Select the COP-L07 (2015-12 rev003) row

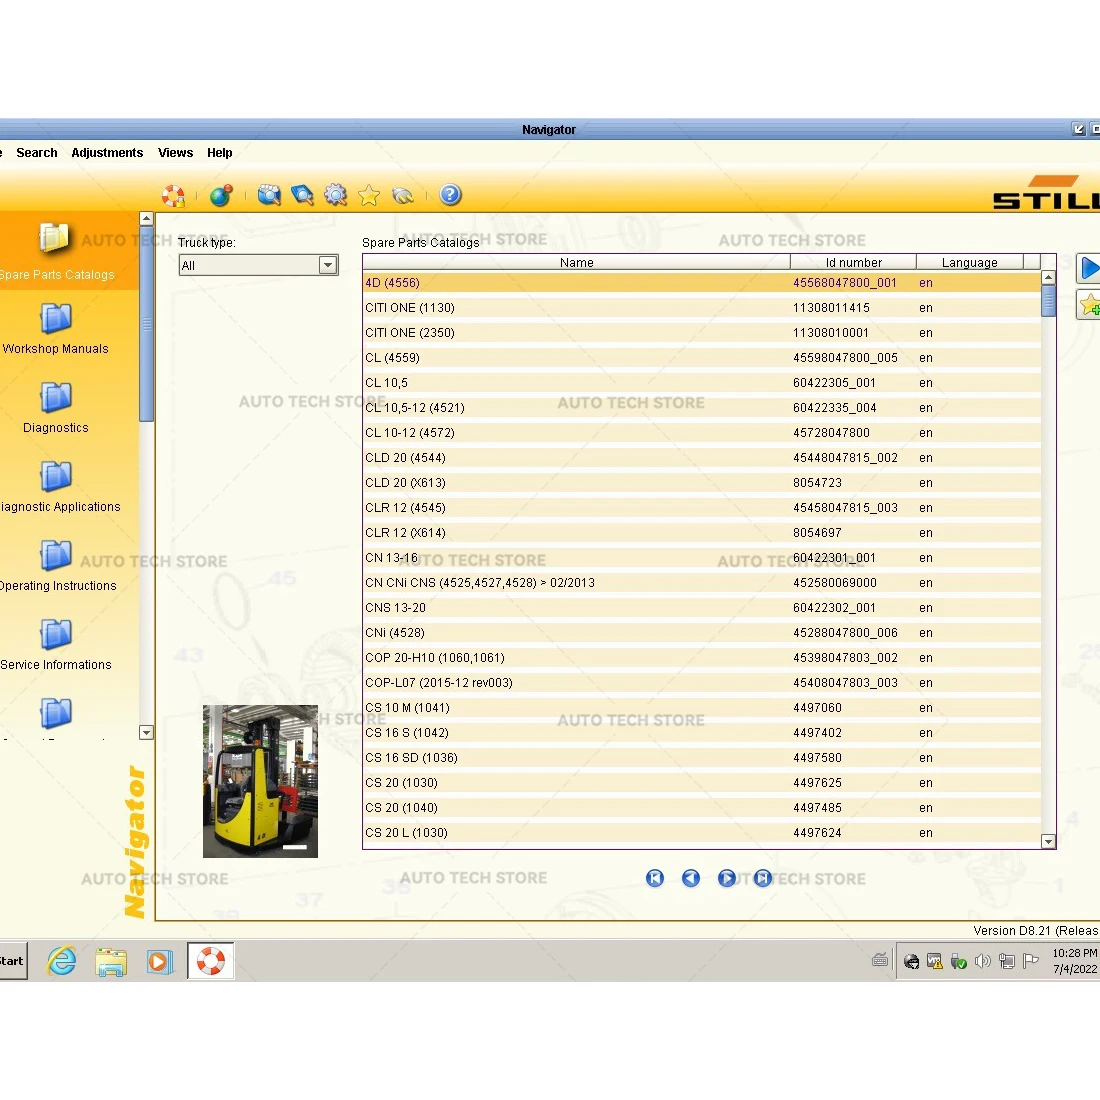(702, 683)
